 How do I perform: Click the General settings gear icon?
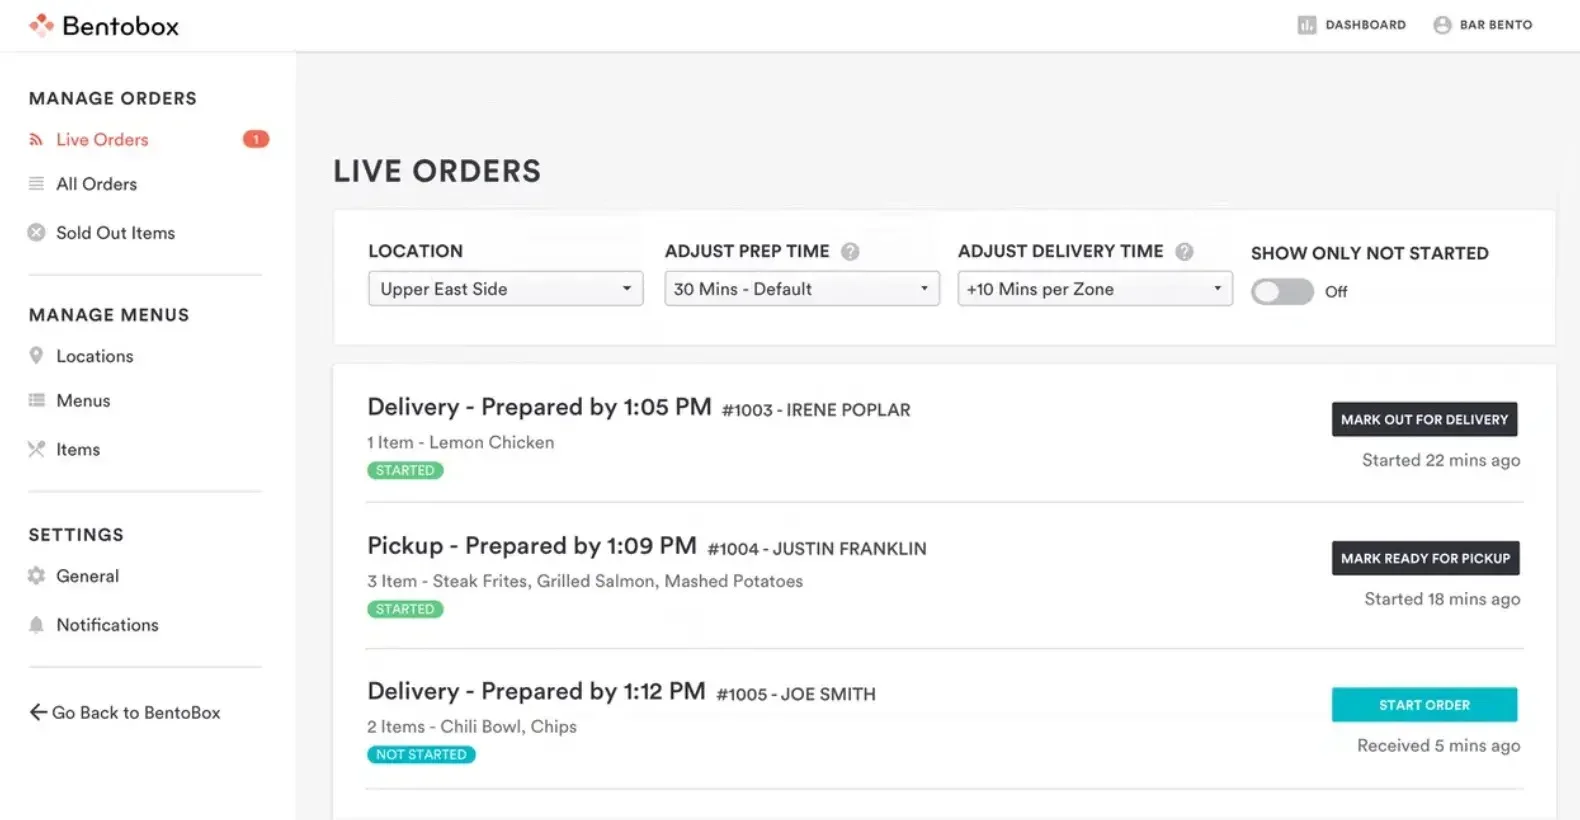(x=36, y=576)
